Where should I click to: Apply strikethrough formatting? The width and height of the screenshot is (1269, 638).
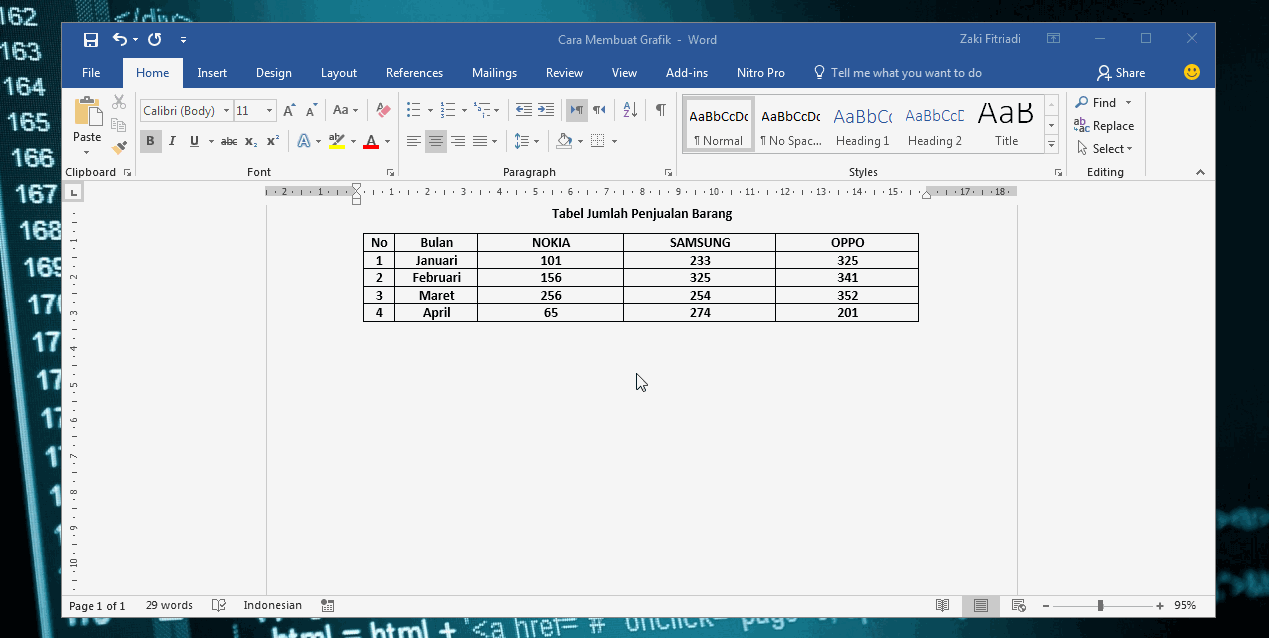(229, 142)
